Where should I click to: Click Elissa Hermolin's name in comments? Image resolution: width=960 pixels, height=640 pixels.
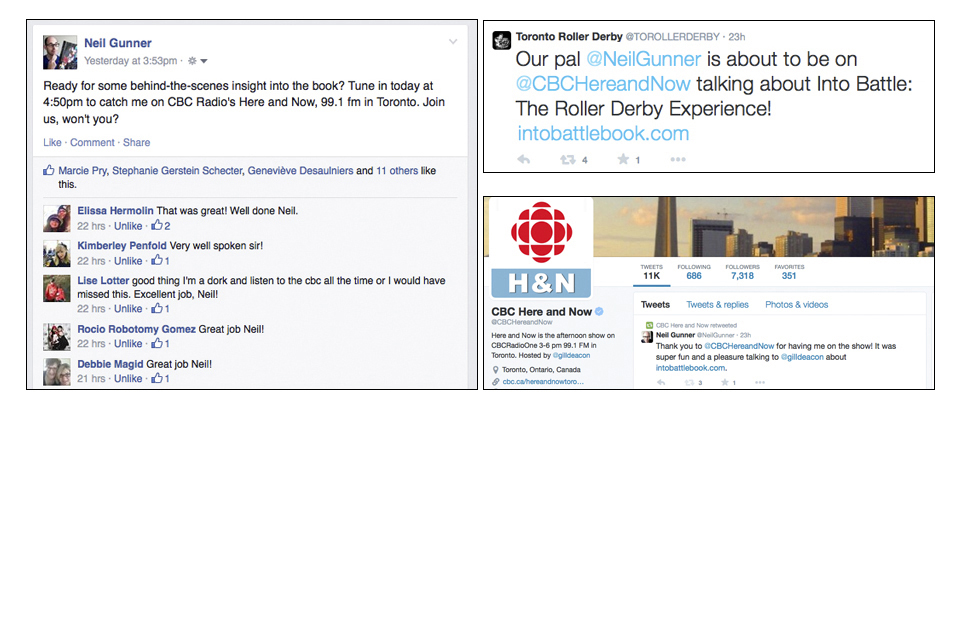pos(115,211)
